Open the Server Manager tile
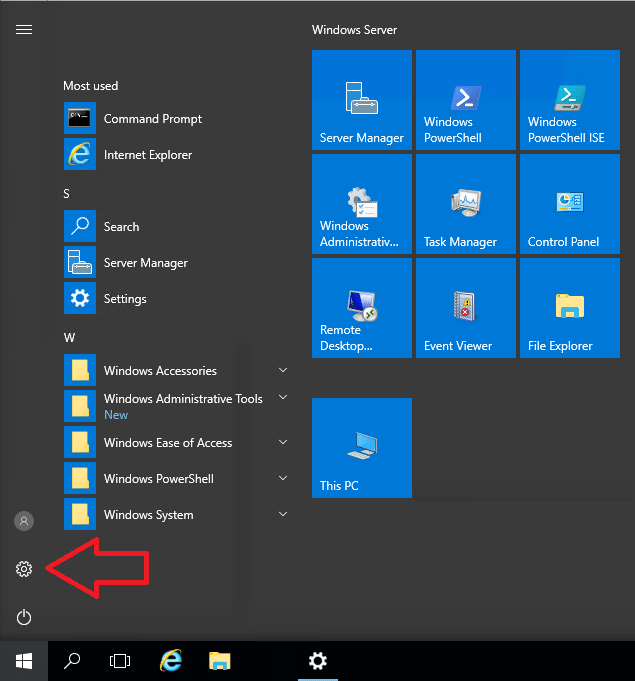Viewport: 635px width, 681px height. coord(362,100)
